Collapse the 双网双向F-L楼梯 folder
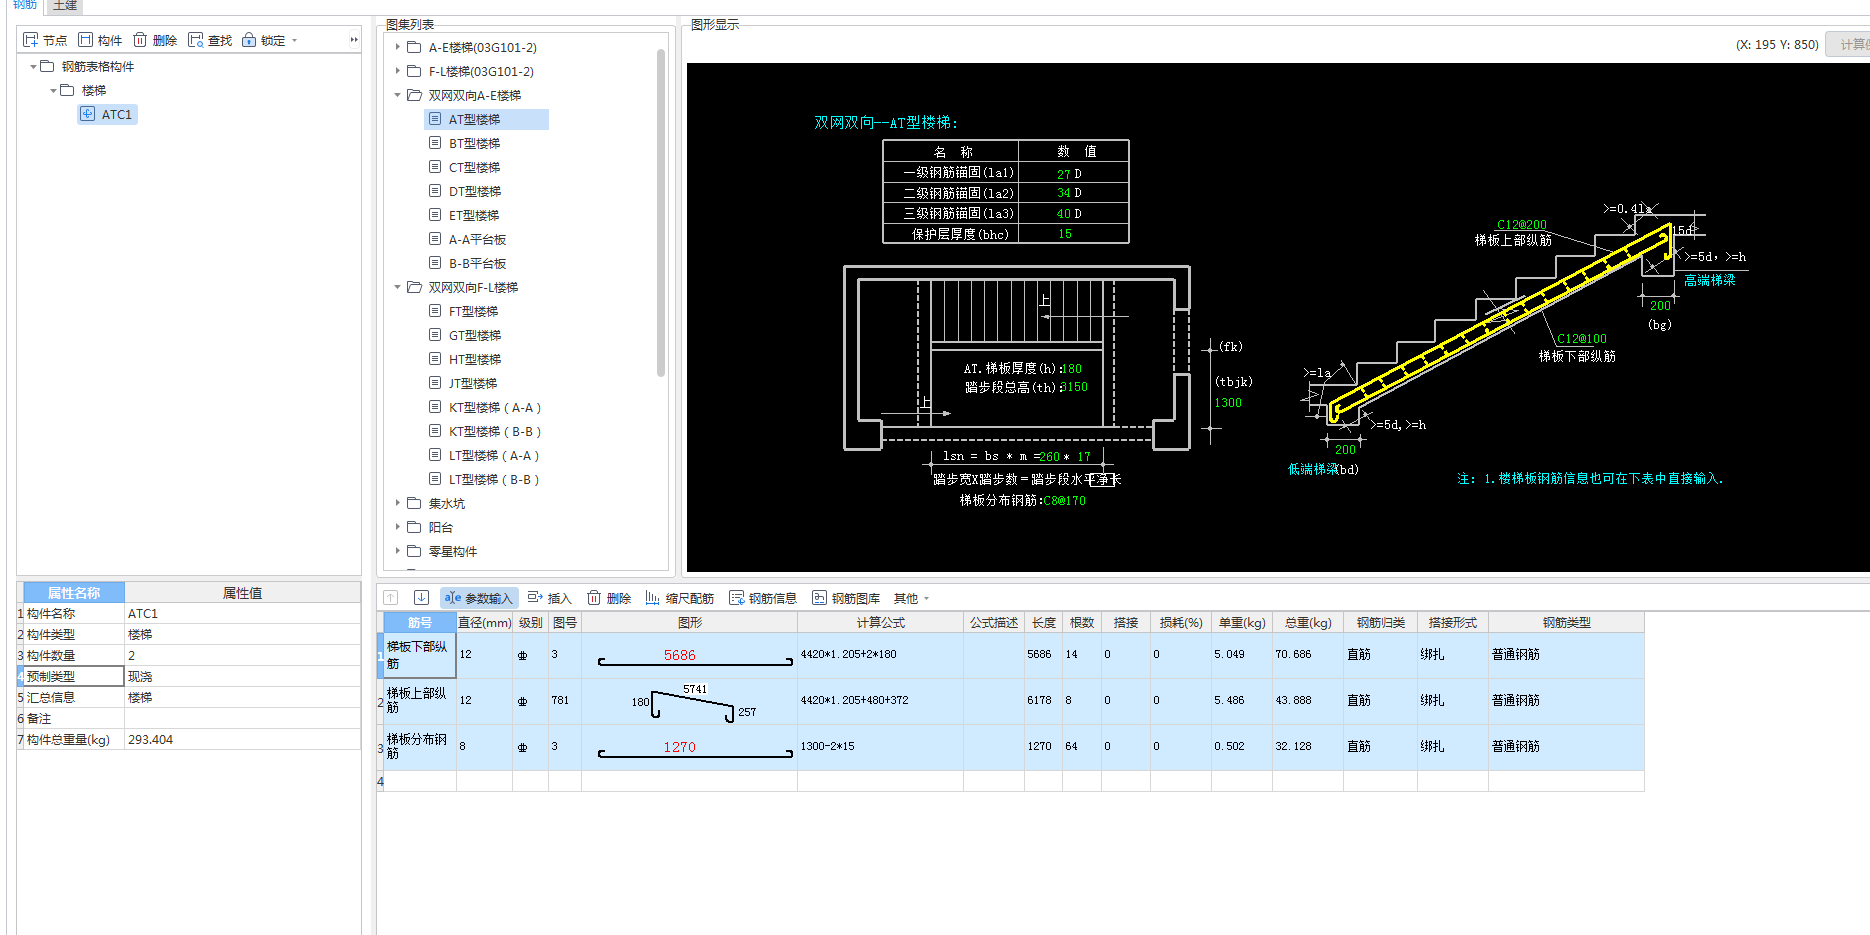Screen dimensions: 1870x935 coord(397,287)
